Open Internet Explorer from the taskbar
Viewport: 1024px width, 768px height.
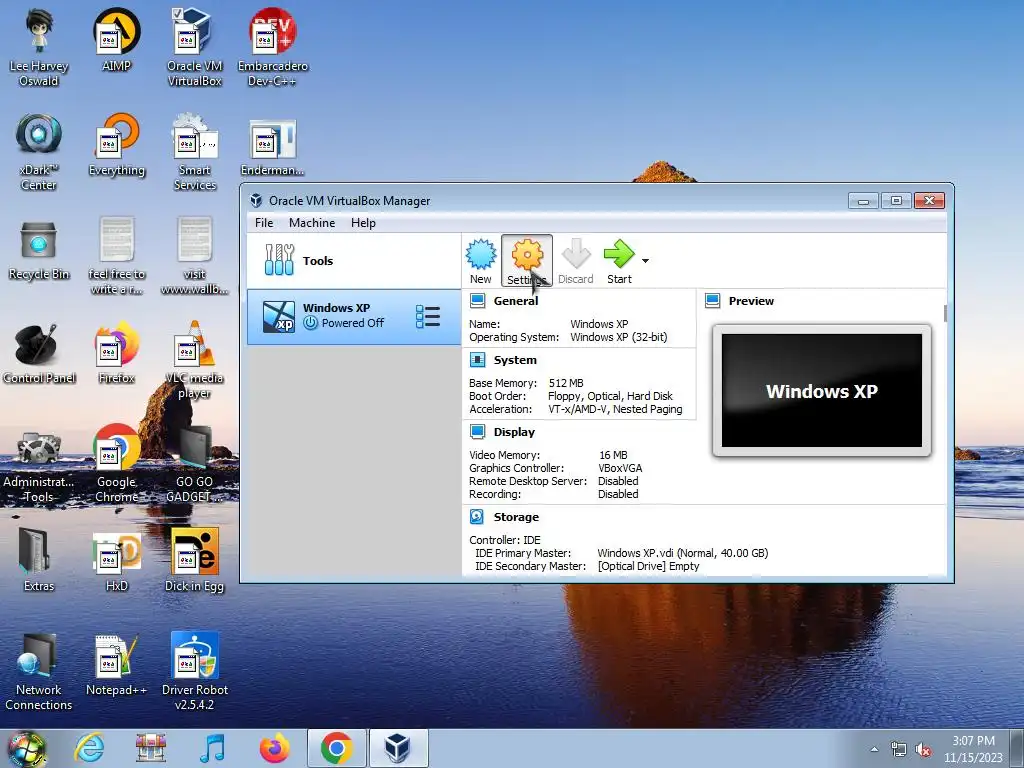coord(89,748)
